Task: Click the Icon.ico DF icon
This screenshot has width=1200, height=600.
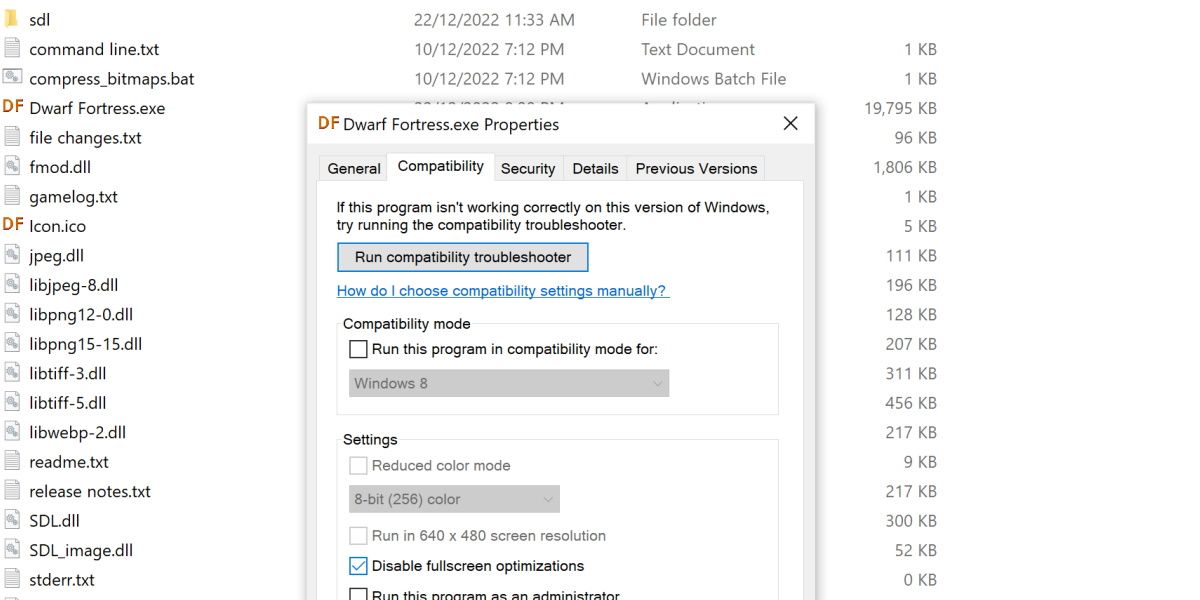Action: [13, 225]
